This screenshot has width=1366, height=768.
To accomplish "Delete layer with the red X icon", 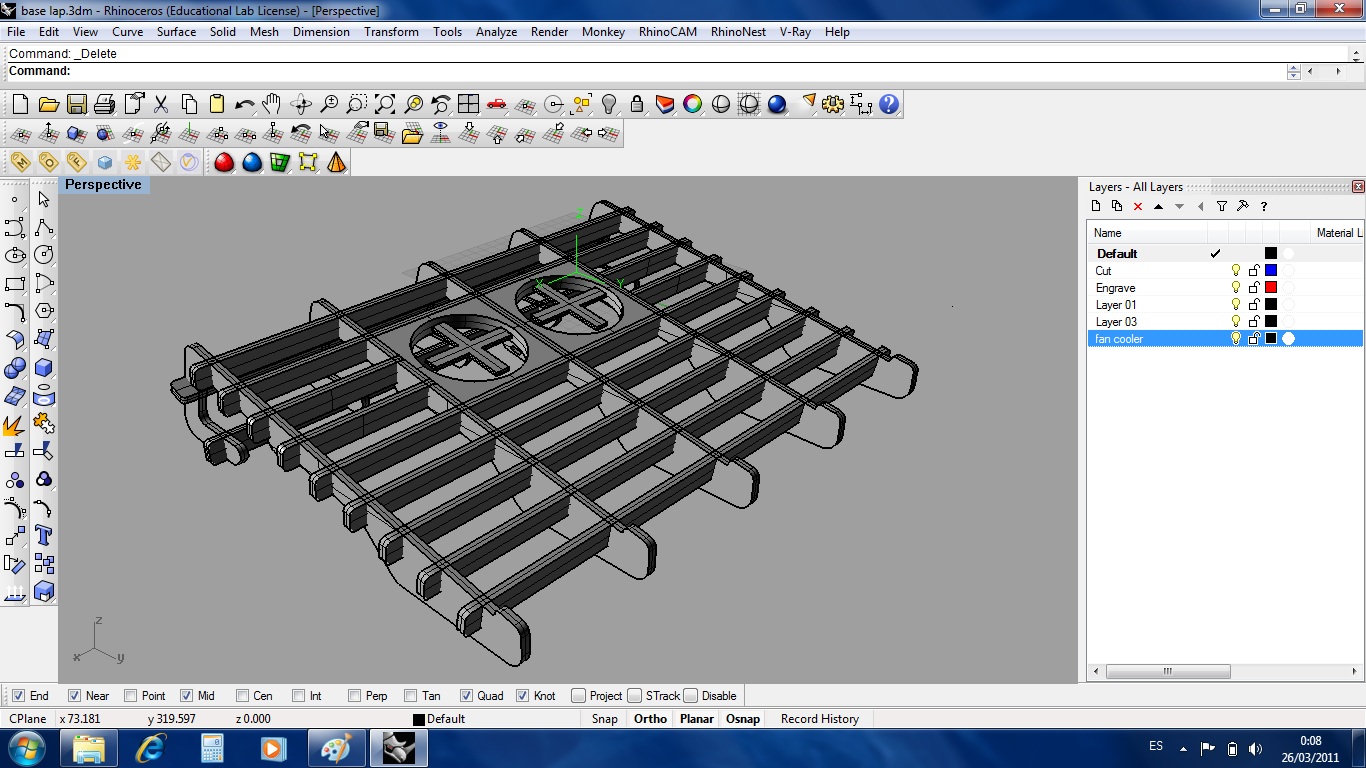I will [x=1138, y=206].
